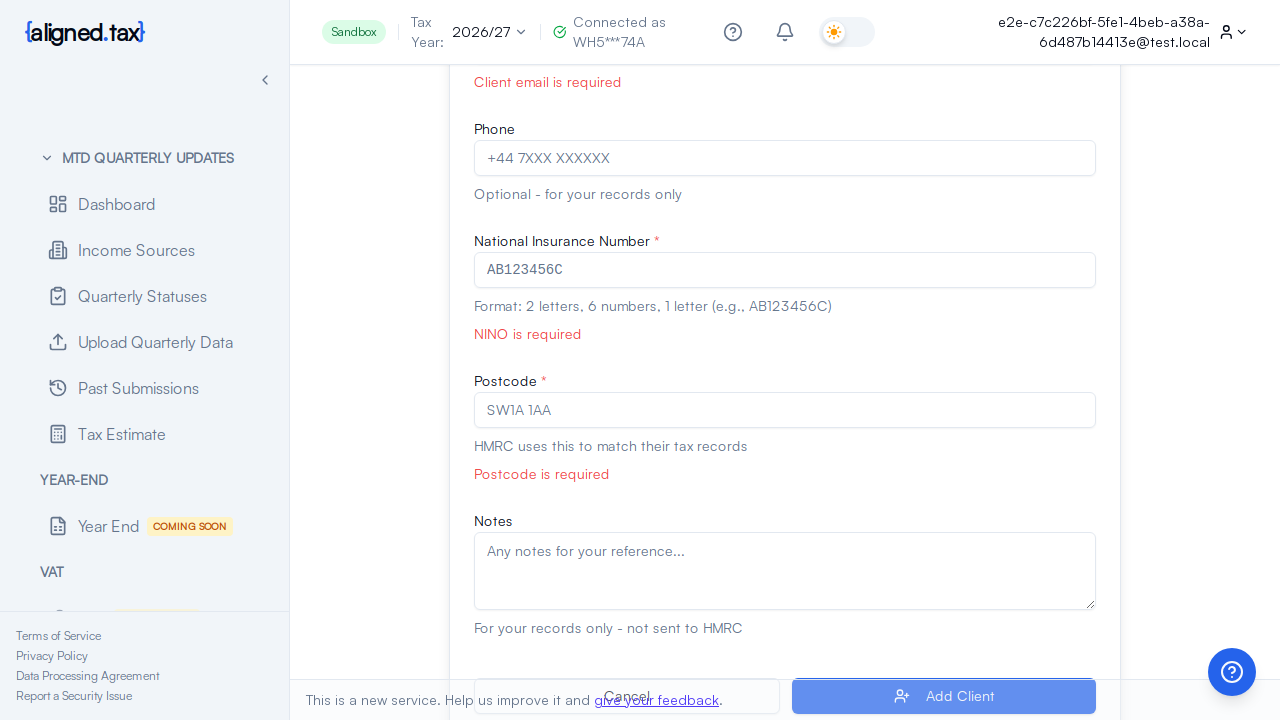Open the Privacy Policy link
The height and width of the screenshot is (720, 1280).
click(52, 655)
